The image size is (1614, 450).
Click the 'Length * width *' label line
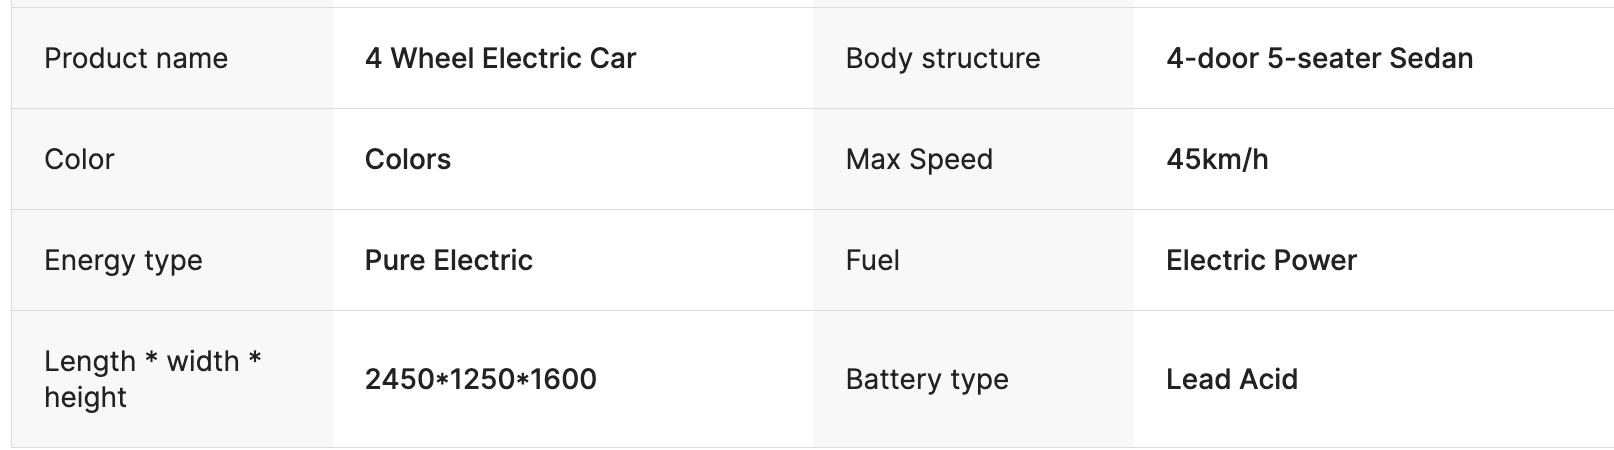[x=152, y=361]
